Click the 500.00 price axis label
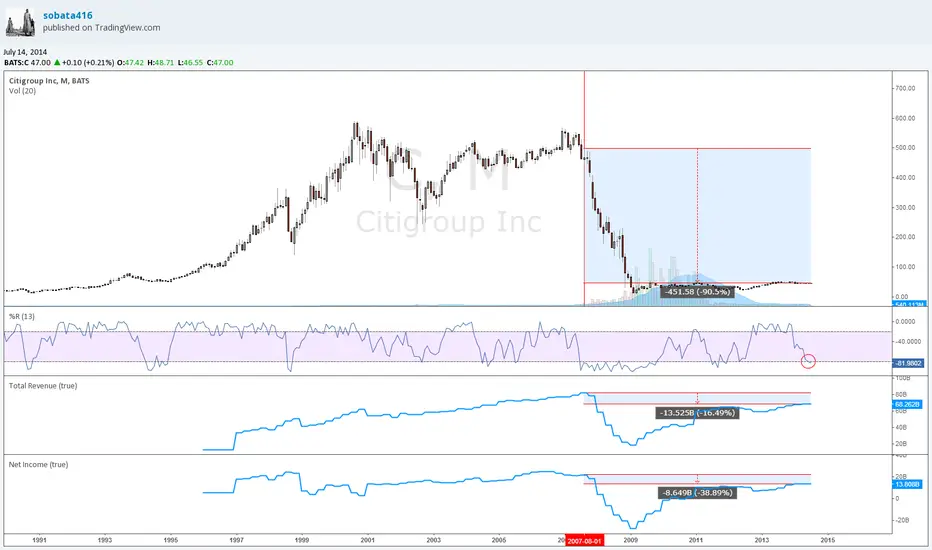Image resolution: width=932 pixels, height=550 pixels. point(905,147)
